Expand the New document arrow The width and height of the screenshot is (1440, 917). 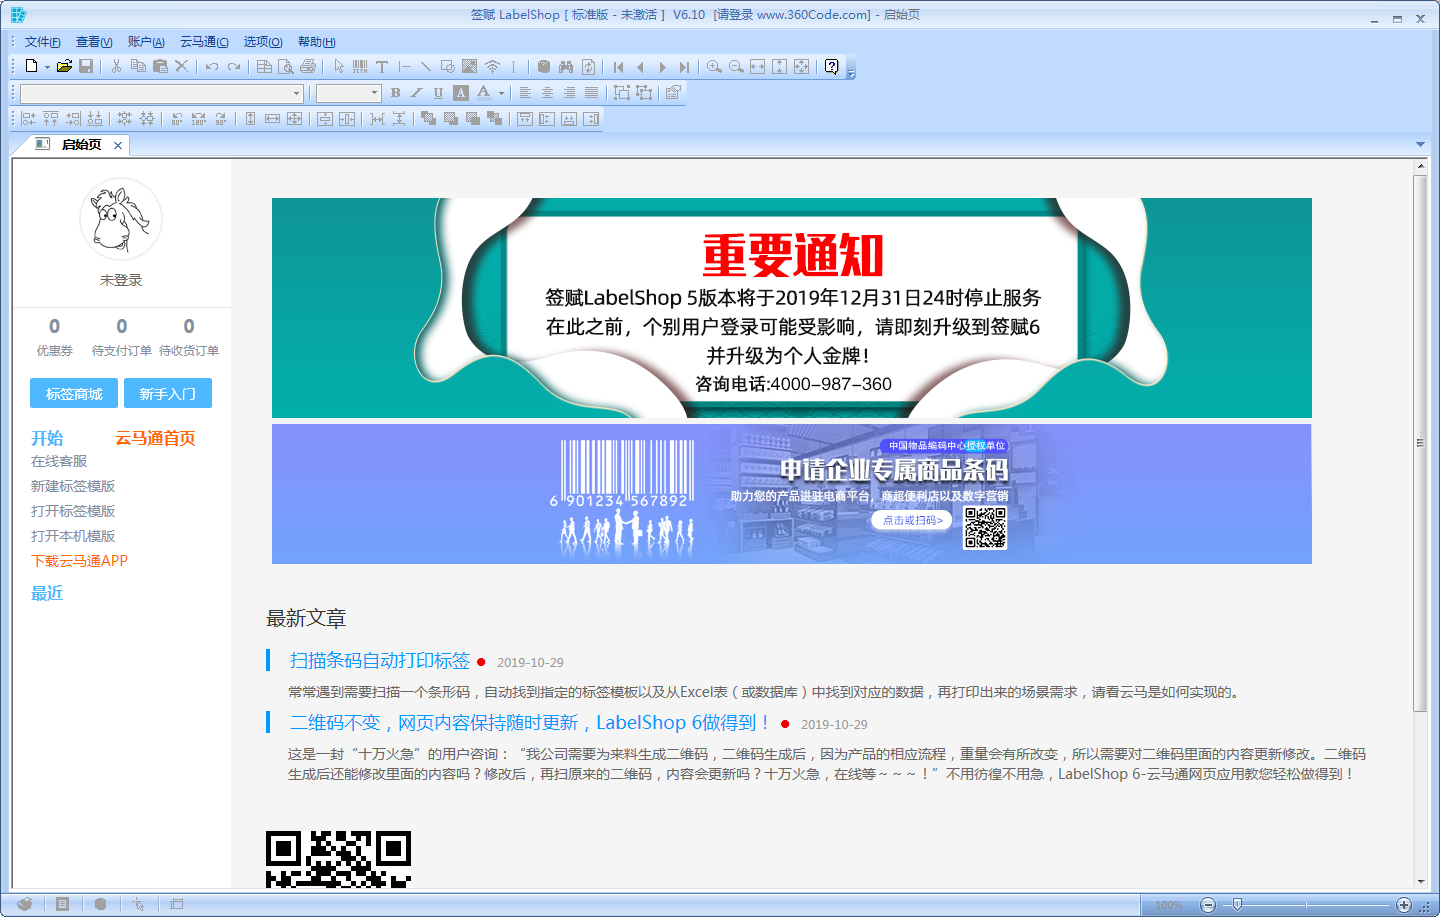47,67
